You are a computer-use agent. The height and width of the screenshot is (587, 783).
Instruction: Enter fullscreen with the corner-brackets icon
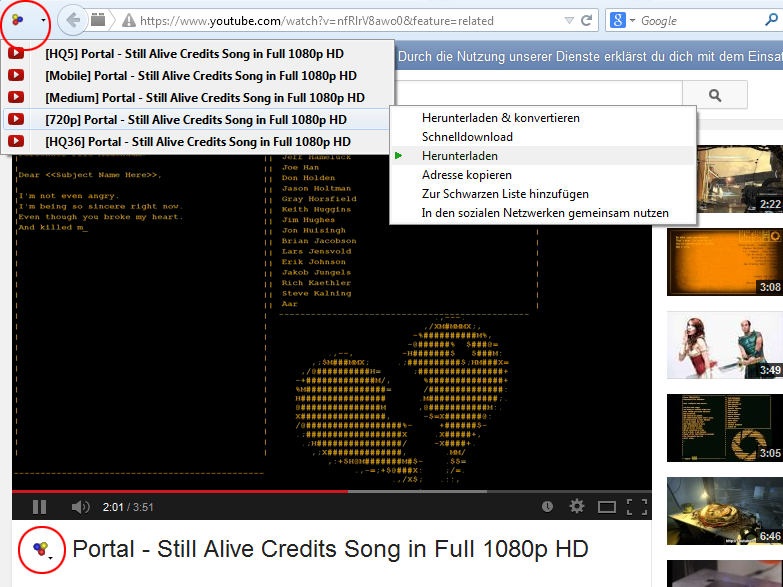637,507
